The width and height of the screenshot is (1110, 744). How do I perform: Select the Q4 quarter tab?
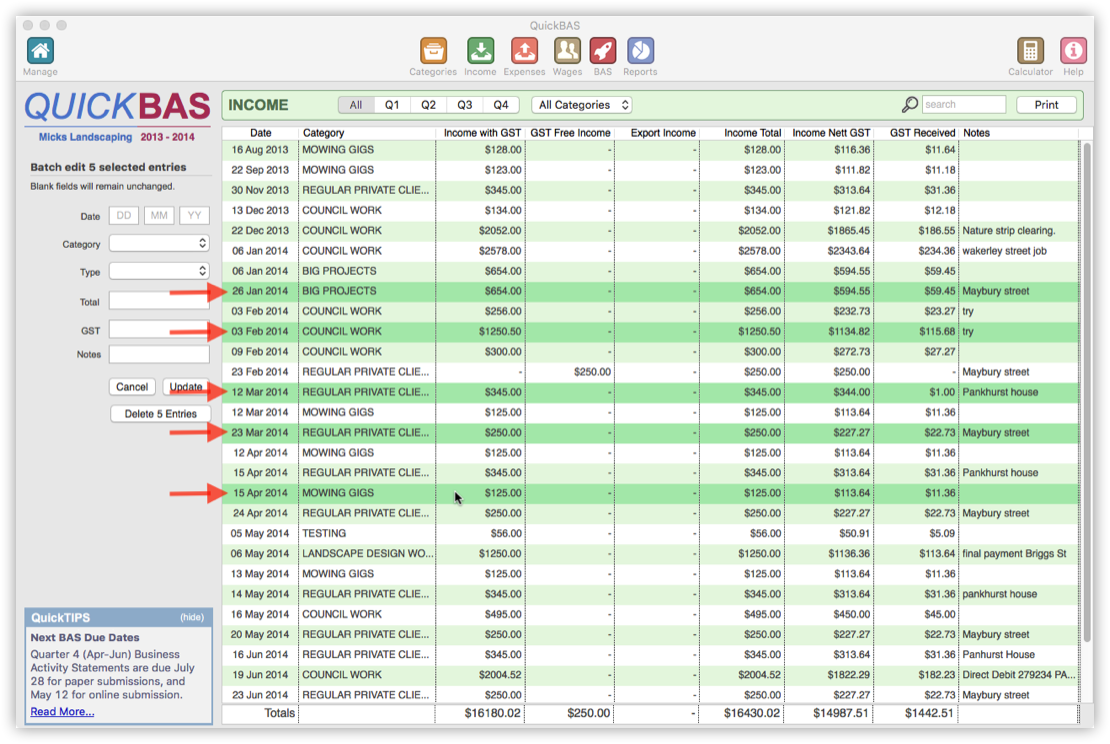501,104
